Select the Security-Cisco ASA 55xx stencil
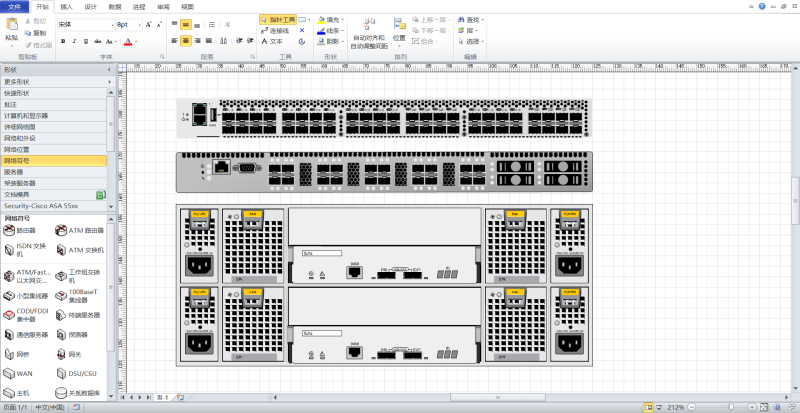Viewport: 800px width, 413px height. 54,206
